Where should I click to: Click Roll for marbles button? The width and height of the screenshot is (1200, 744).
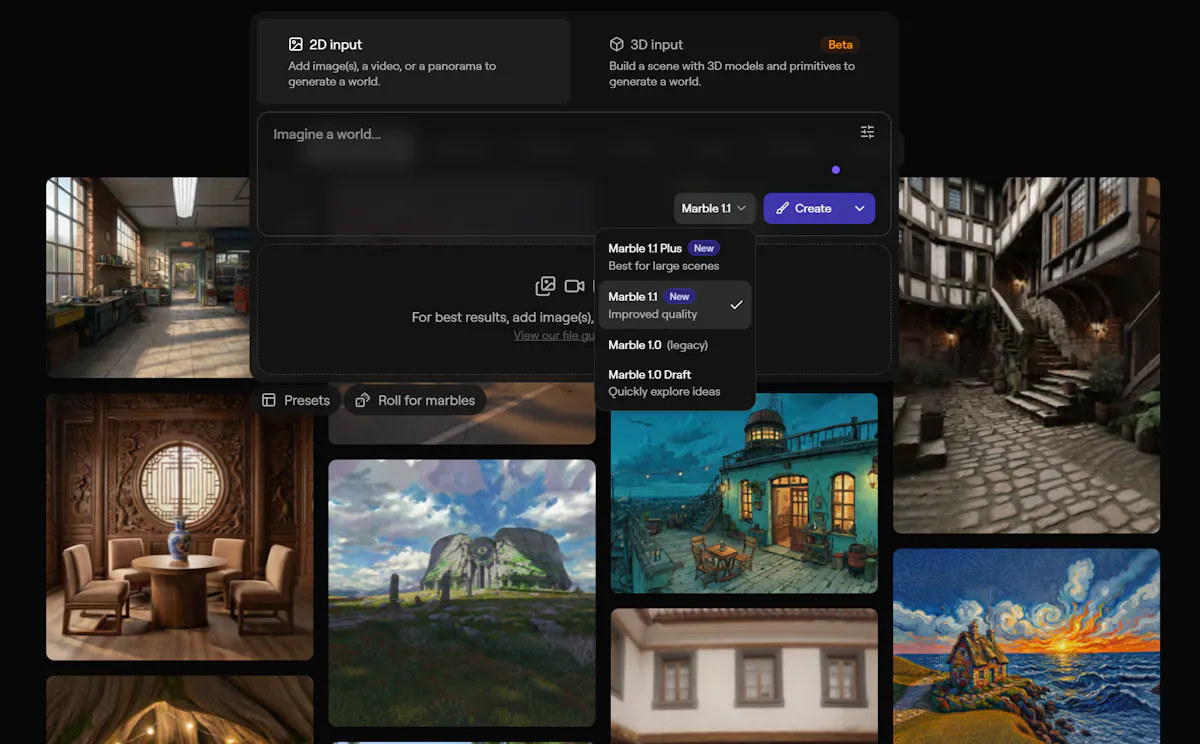415,400
